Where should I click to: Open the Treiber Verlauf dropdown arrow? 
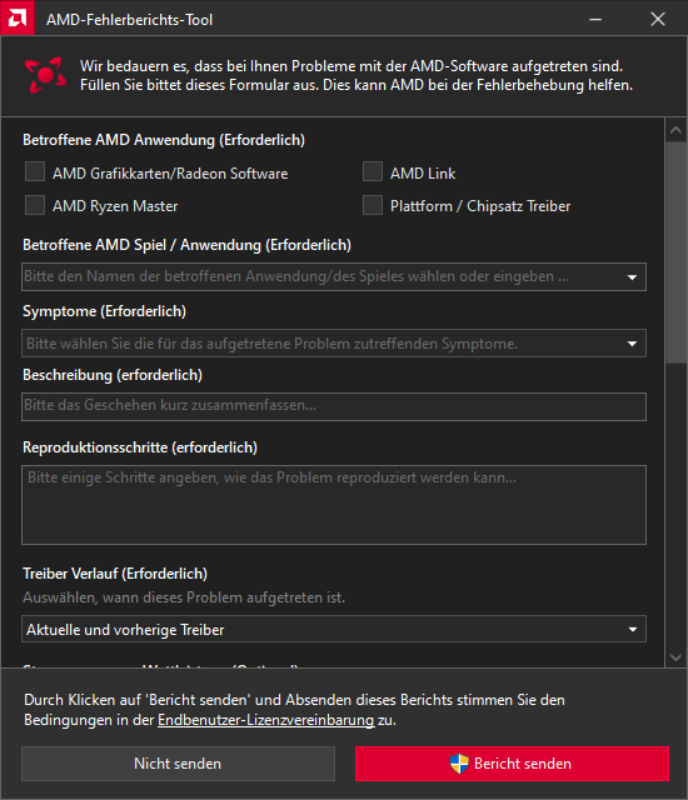pyautogui.click(x=632, y=629)
